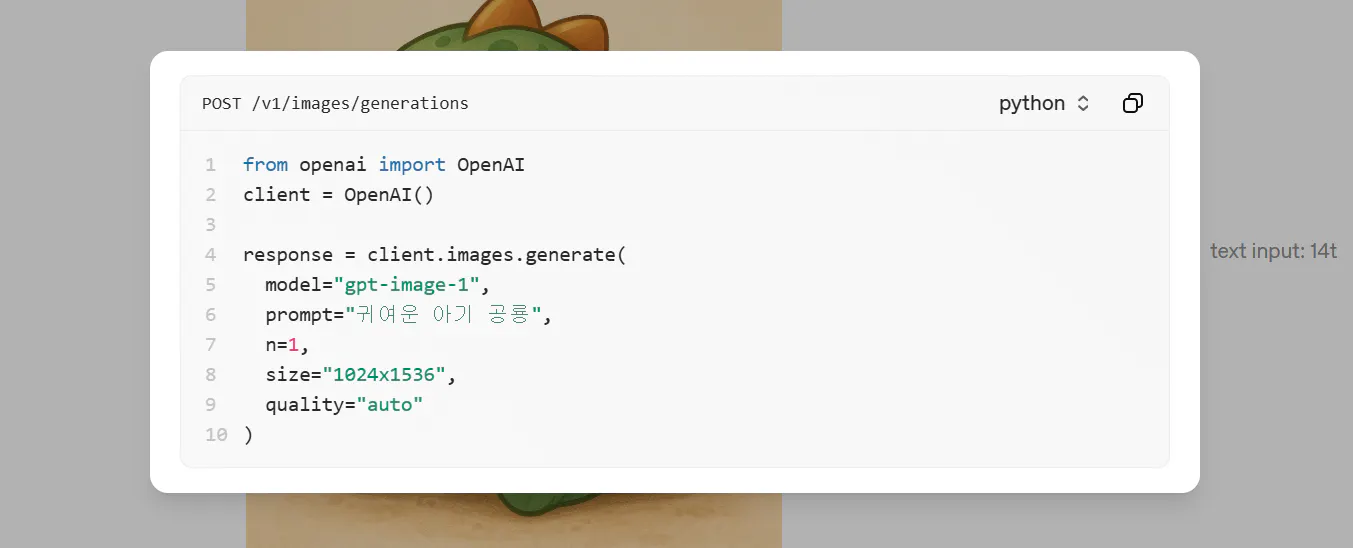Image resolution: width=1353 pixels, height=548 pixels.
Task: Click line number 3 of empty line
Action: point(210,224)
